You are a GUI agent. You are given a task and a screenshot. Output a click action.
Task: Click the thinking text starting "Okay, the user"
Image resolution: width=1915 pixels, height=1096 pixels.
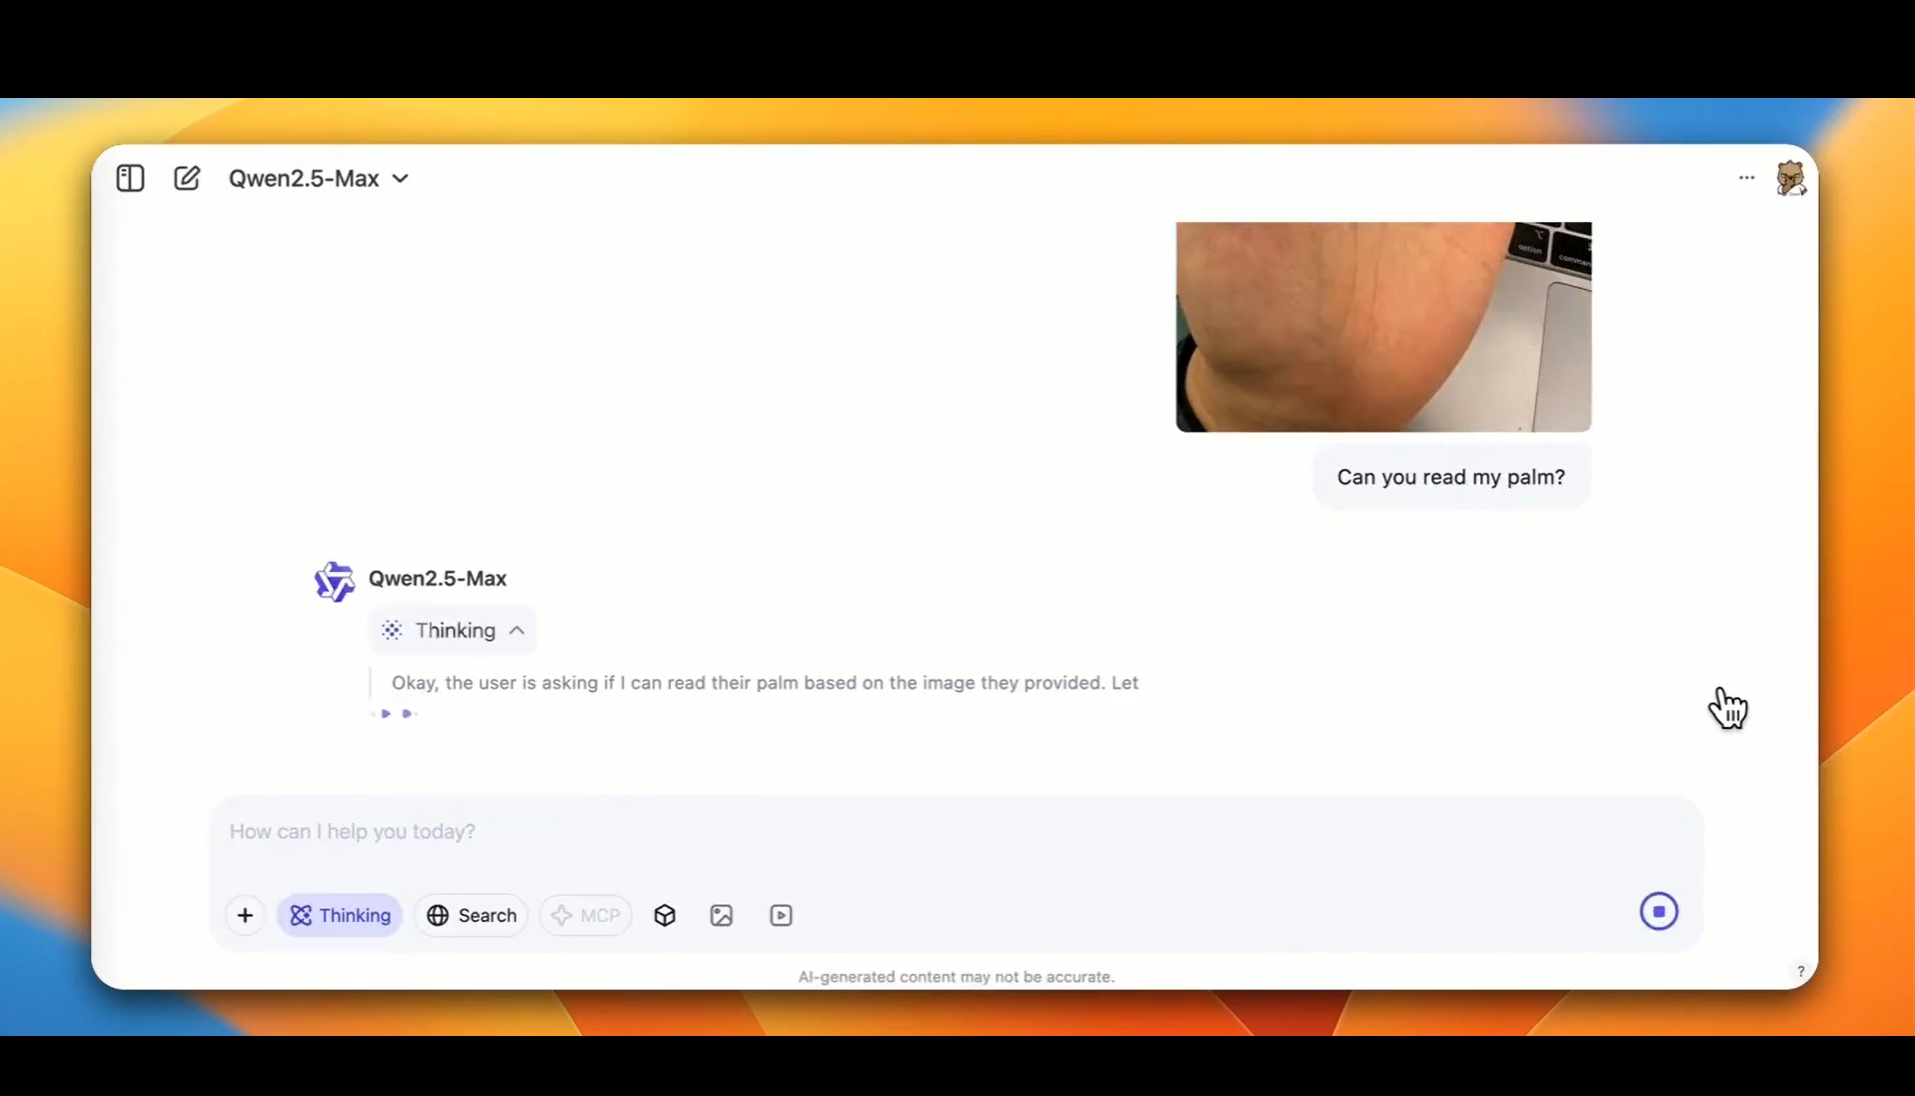[764, 683]
